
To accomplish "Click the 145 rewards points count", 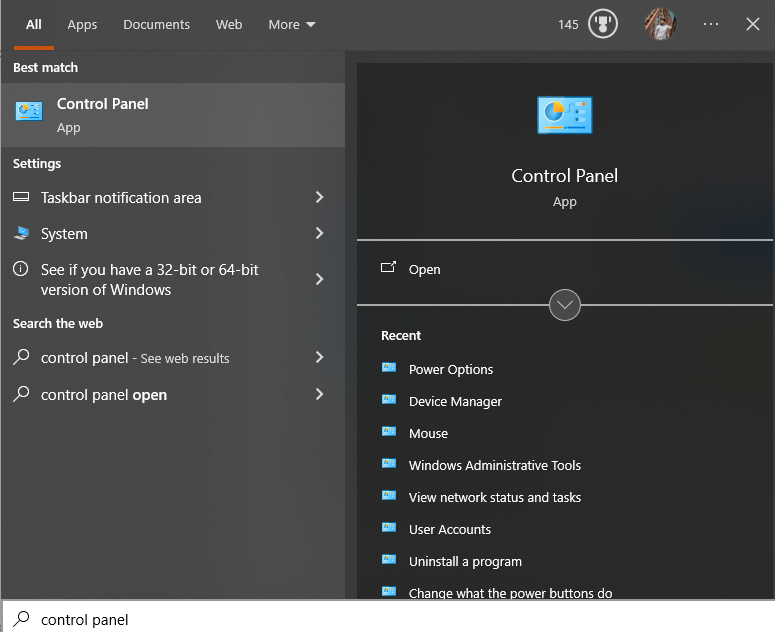I will (x=568, y=25).
